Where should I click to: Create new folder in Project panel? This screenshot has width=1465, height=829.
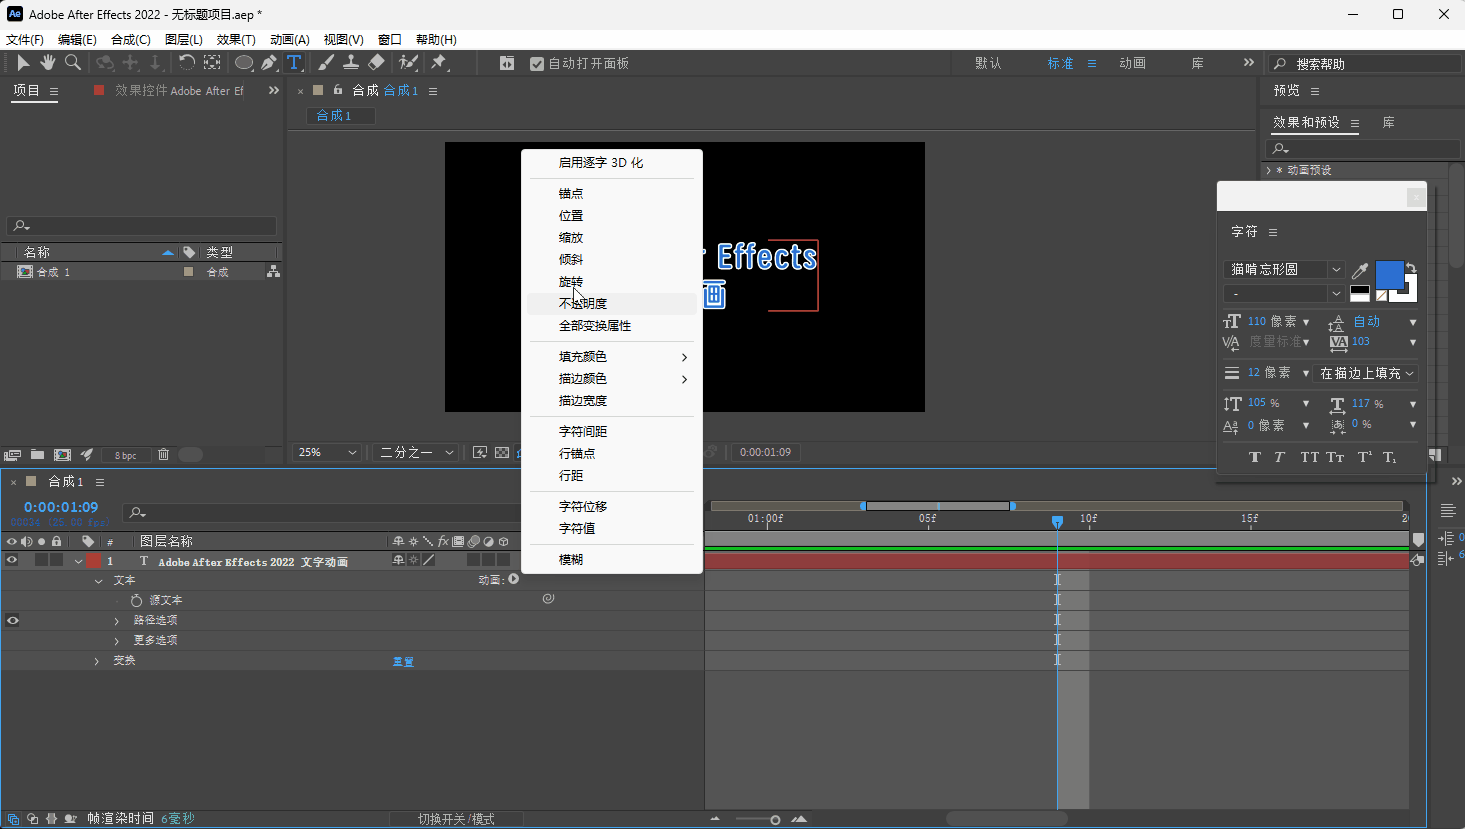(x=37, y=454)
